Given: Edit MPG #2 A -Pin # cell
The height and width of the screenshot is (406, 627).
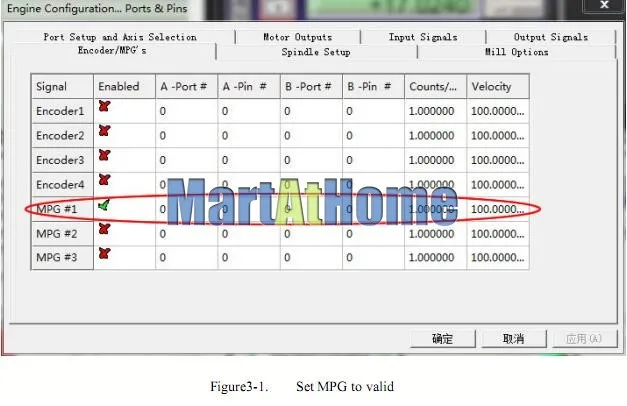Looking at the screenshot, I should pos(249,234).
